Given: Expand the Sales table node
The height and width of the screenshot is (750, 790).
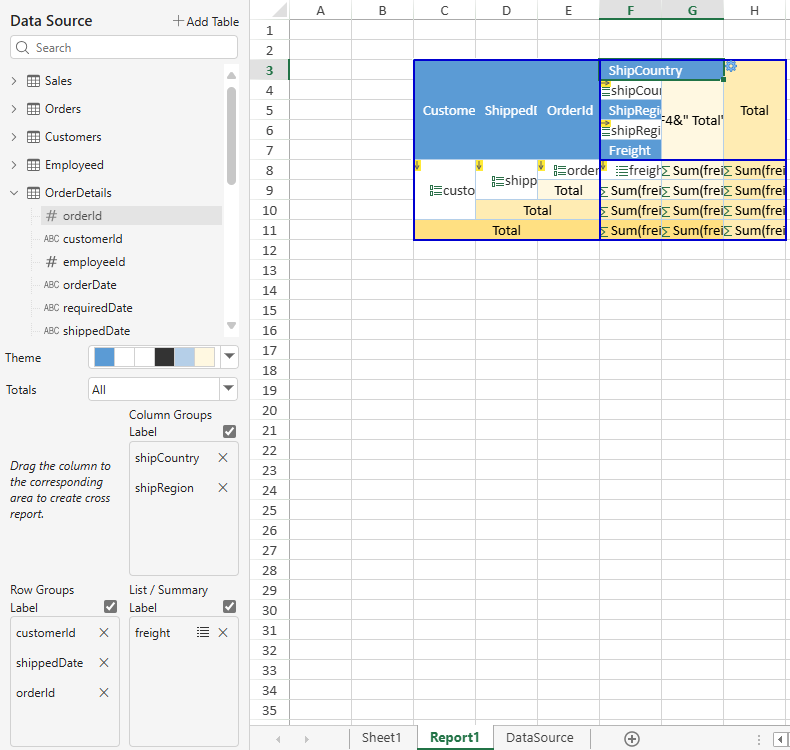Looking at the screenshot, I should pos(14,81).
